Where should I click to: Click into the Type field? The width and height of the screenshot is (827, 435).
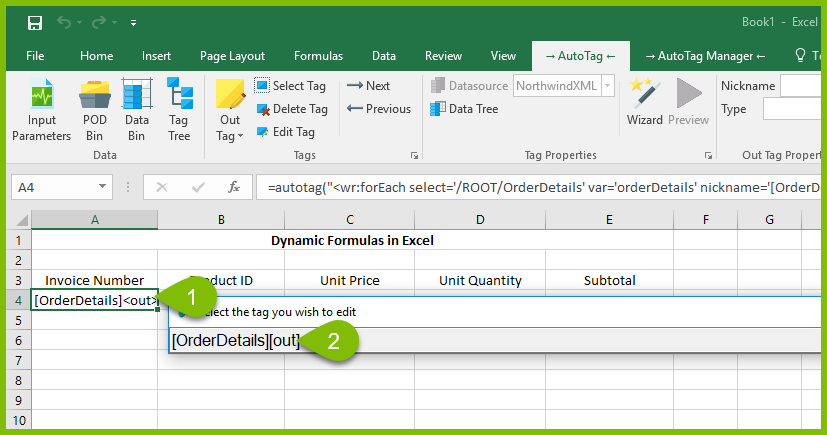pos(792,109)
